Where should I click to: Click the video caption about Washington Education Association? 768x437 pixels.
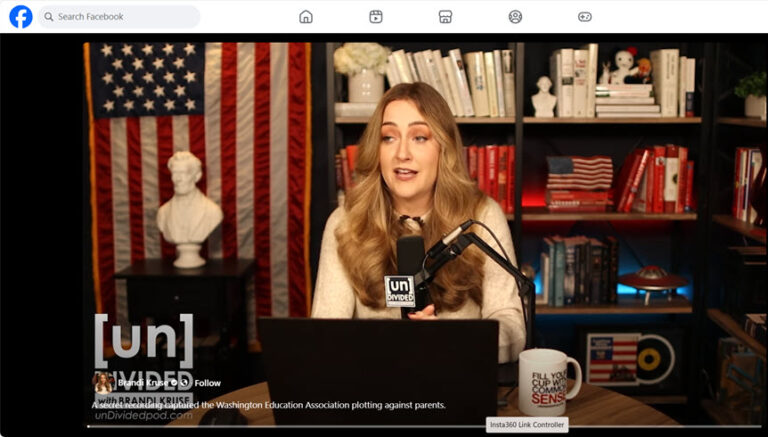click(268, 405)
